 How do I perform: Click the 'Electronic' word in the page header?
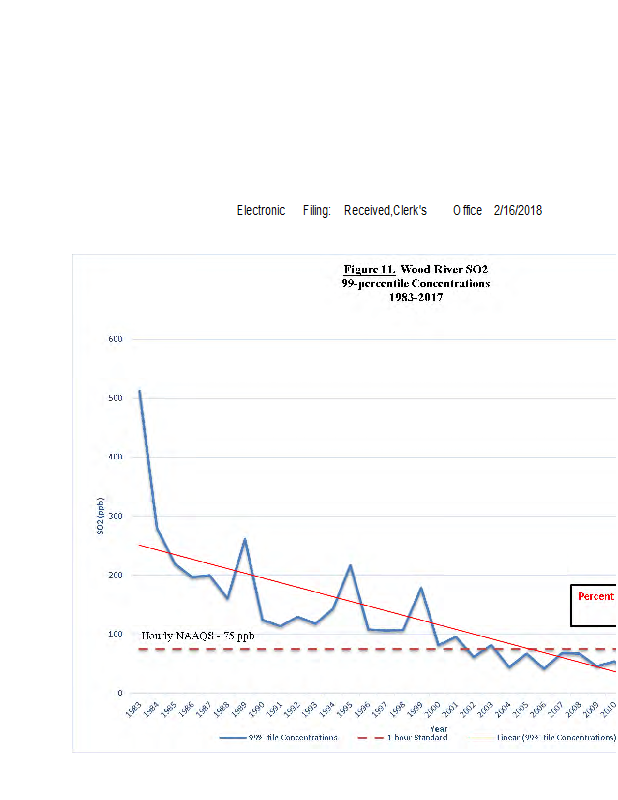(261, 210)
